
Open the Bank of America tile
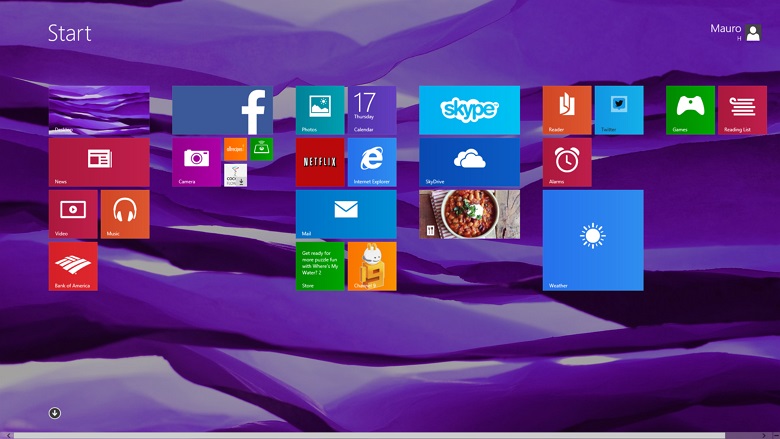click(x=73, y=266)
